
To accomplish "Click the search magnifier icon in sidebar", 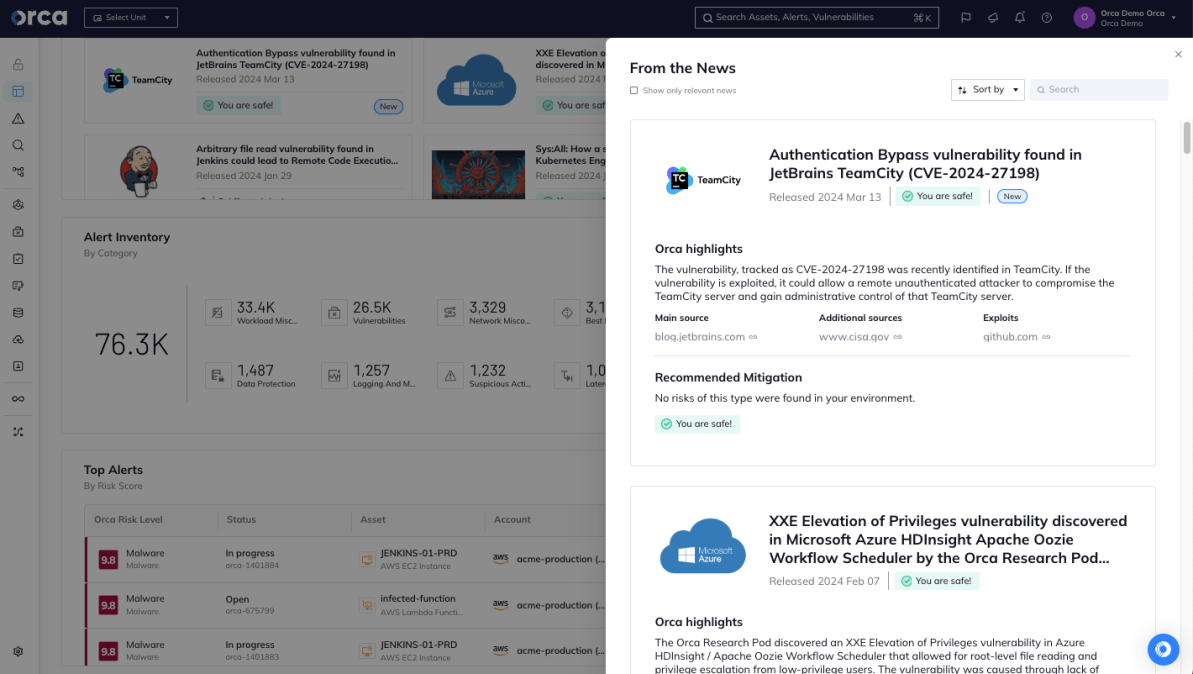I will [18, 145].
